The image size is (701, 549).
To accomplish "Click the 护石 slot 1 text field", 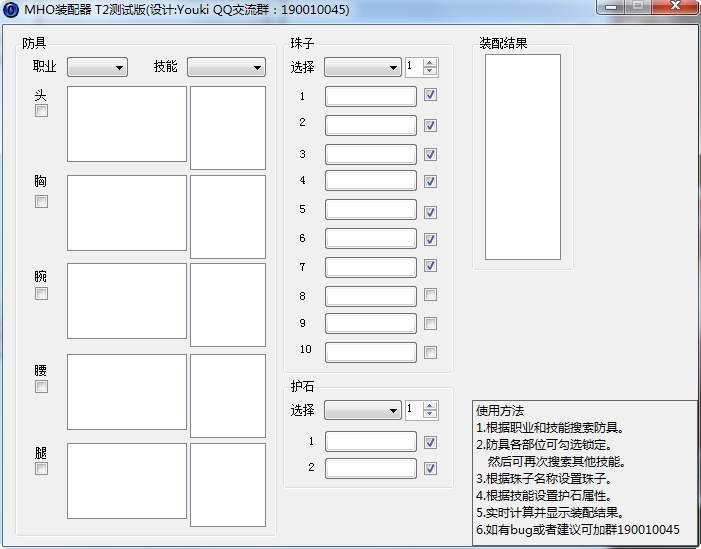I will click(x=370, y=441).
